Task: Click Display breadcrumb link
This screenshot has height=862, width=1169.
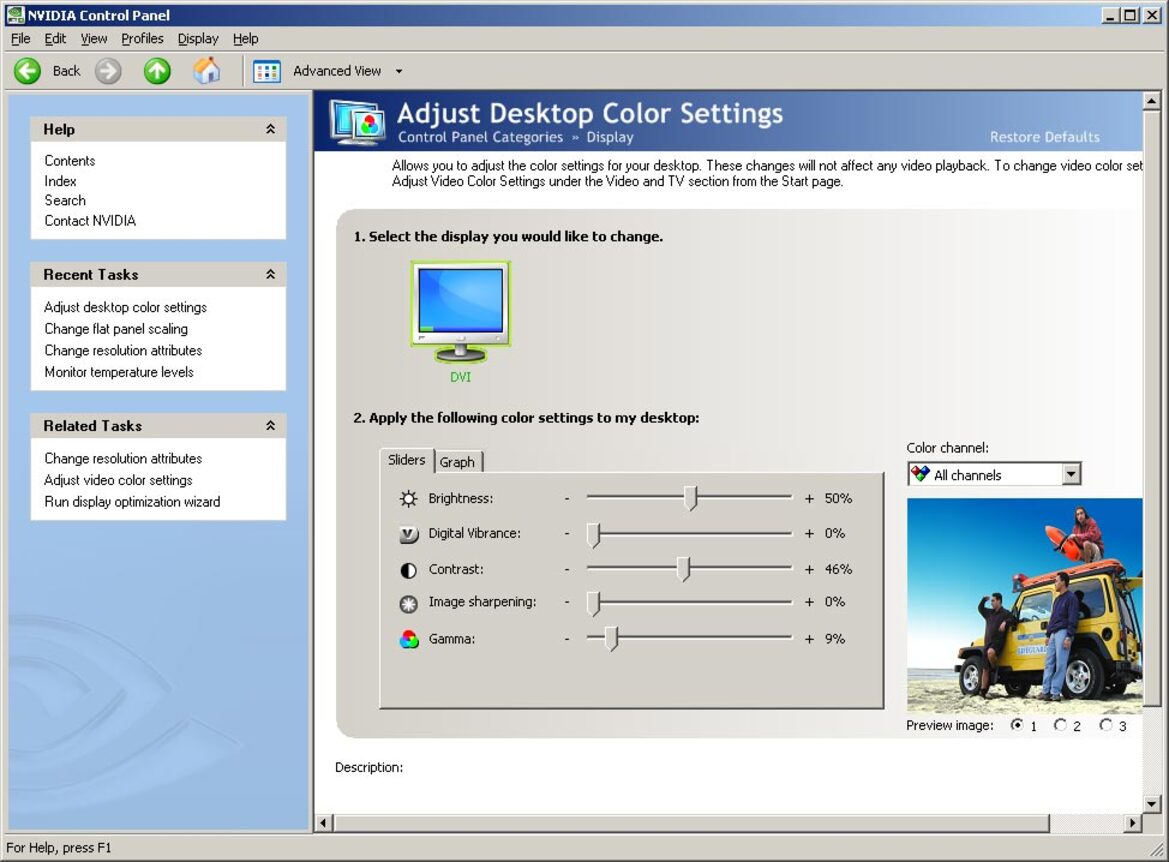Action: click(610, 137)
